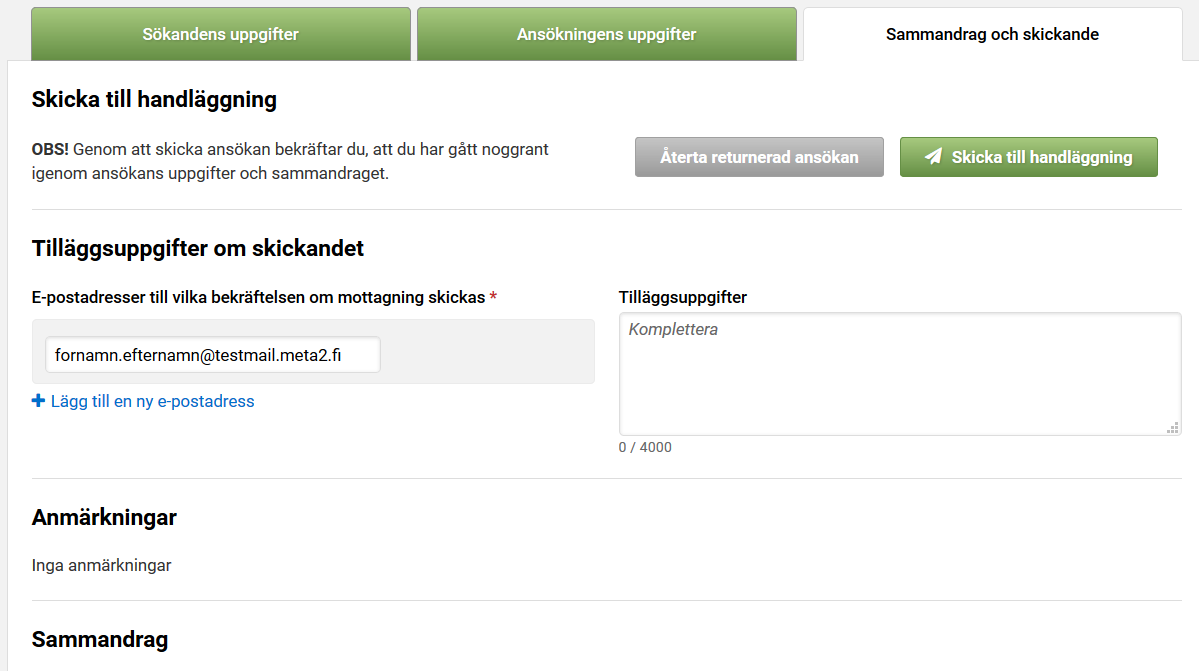Image resolution: width=1199 pixels, height=671 pixels.
Task: Click the Tilläggsuppgifter field label
Action: (x=683, y=297)
